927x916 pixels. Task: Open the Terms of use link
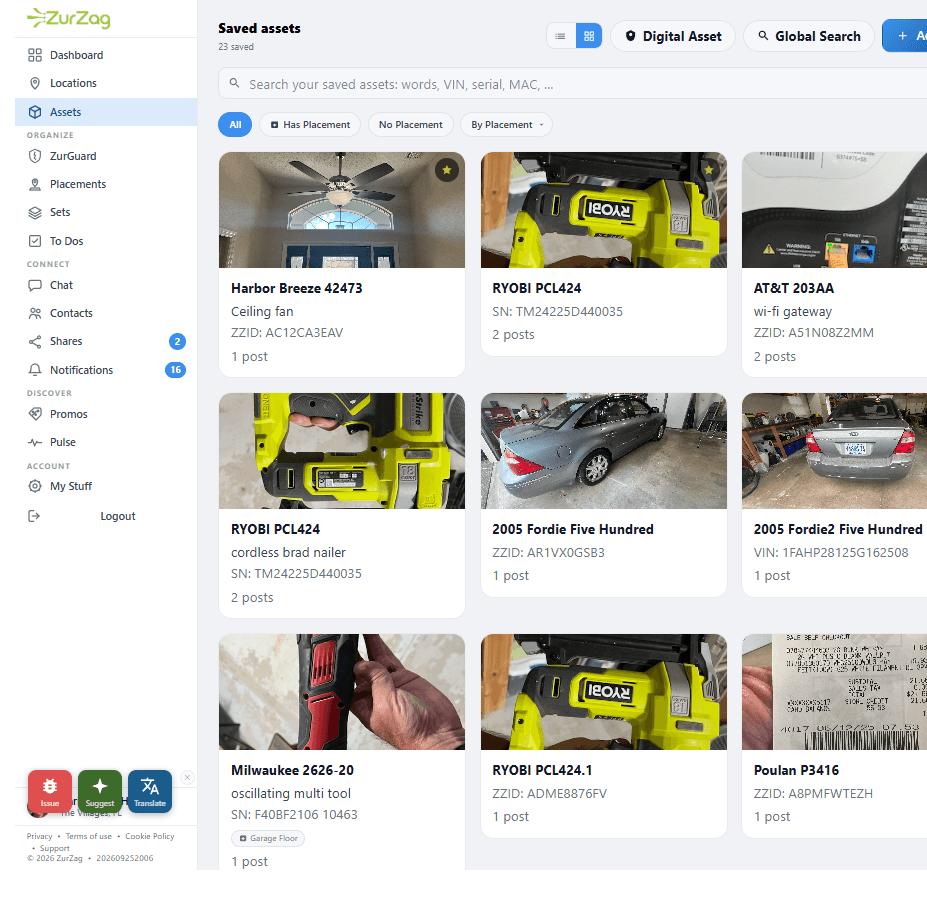coord(89,836)
